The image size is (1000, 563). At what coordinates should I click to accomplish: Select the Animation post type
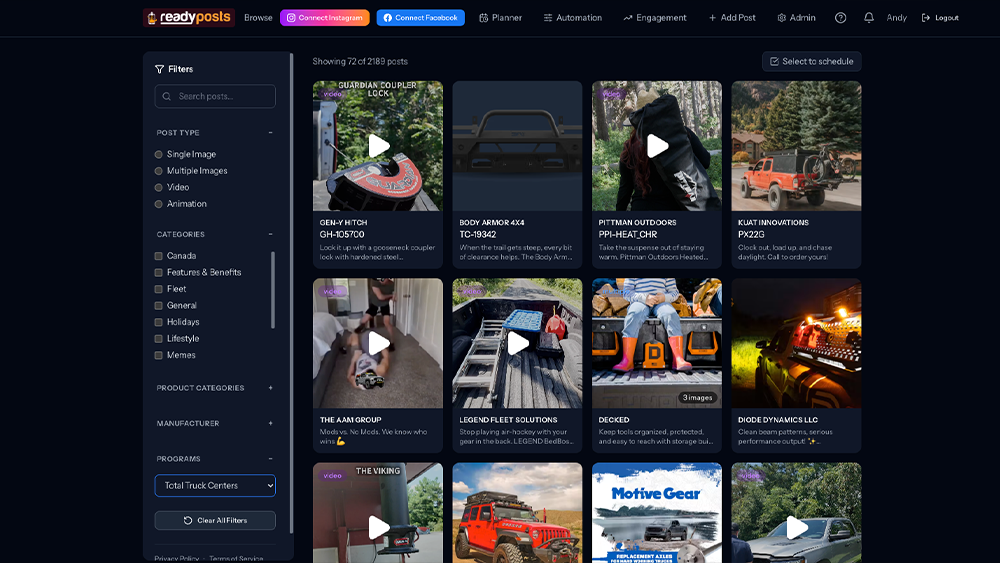tap(158, 204)
